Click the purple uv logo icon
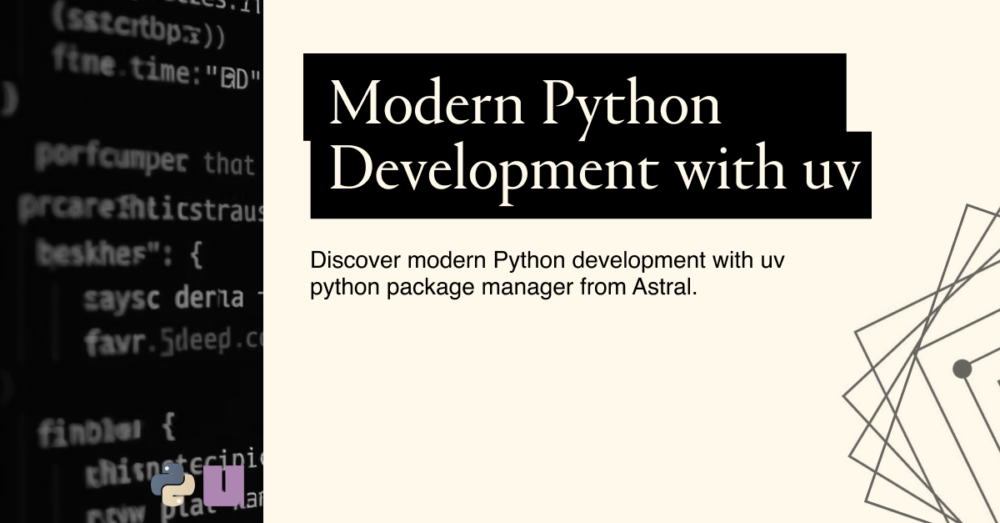 coord(223,483)
